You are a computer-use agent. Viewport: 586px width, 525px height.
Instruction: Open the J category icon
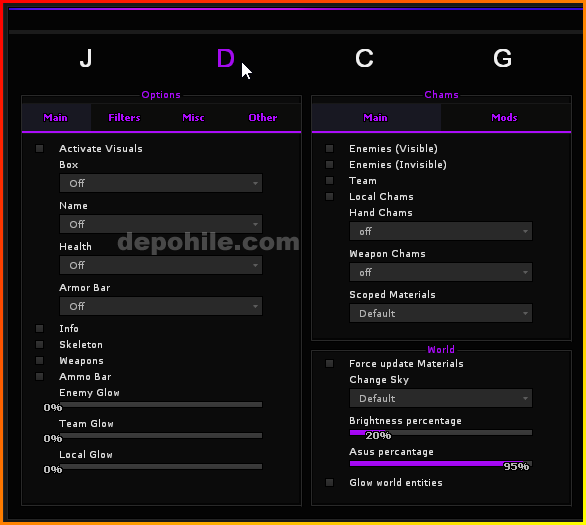coord(86,58)
